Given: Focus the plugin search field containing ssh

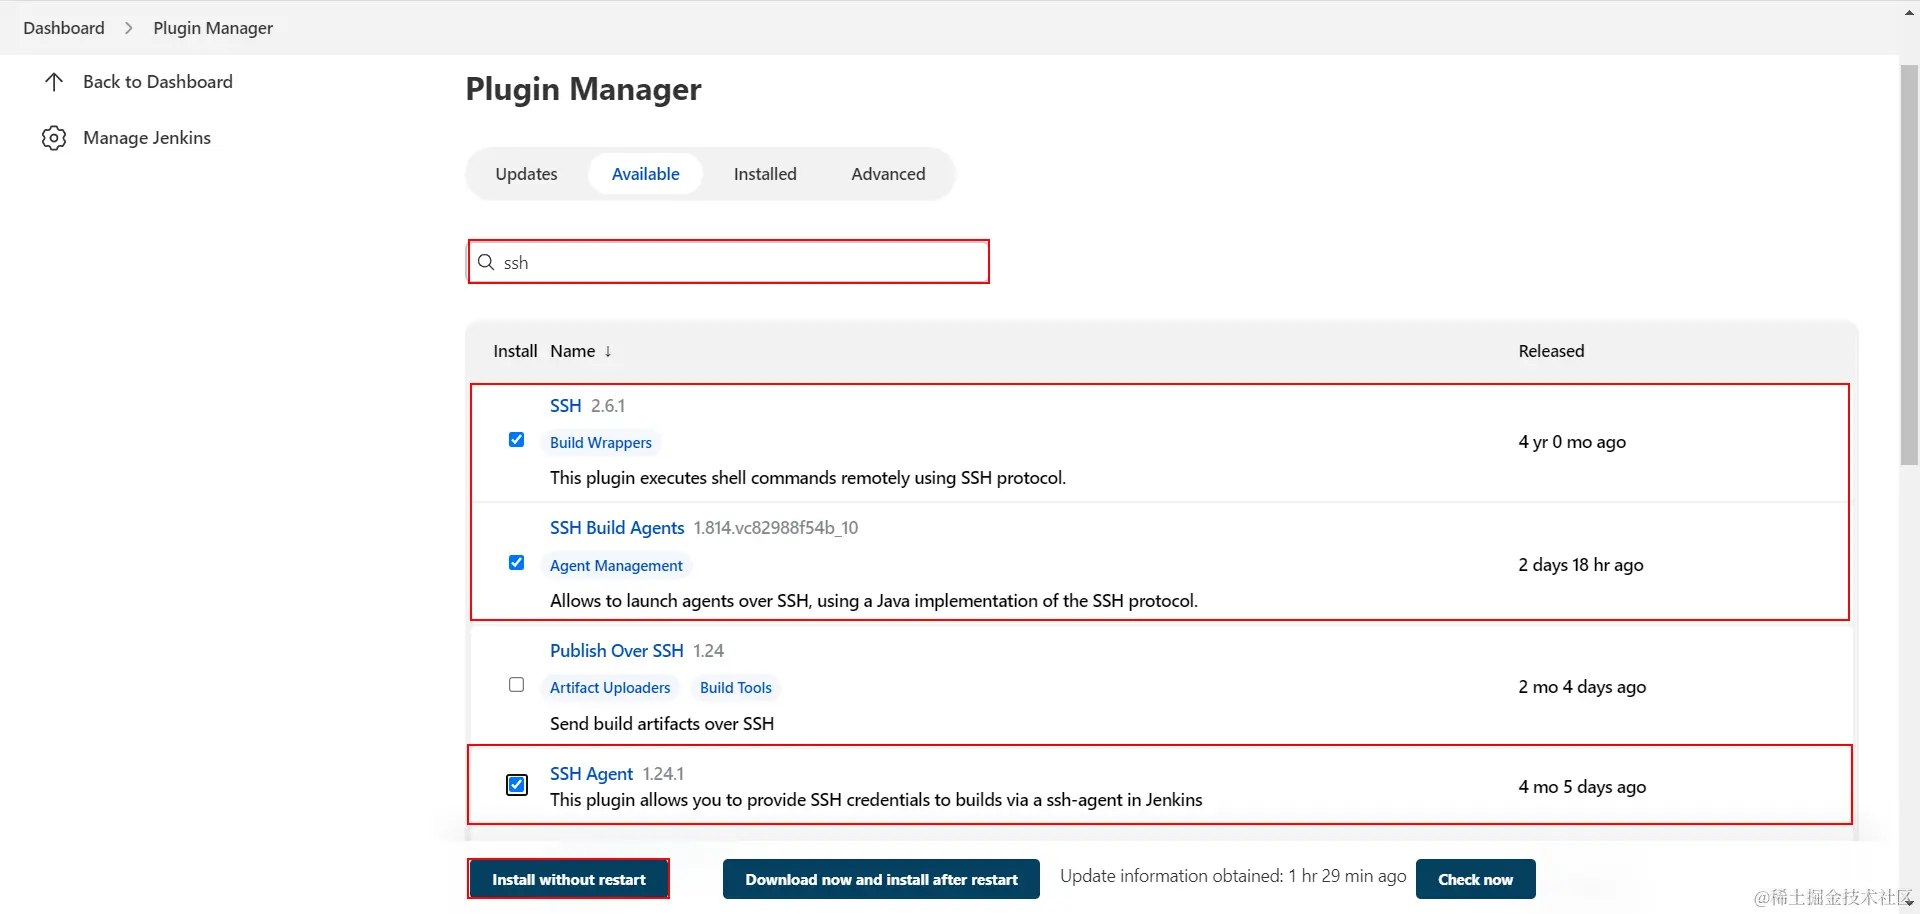Looking at the screenshot, I should (728, 262).
